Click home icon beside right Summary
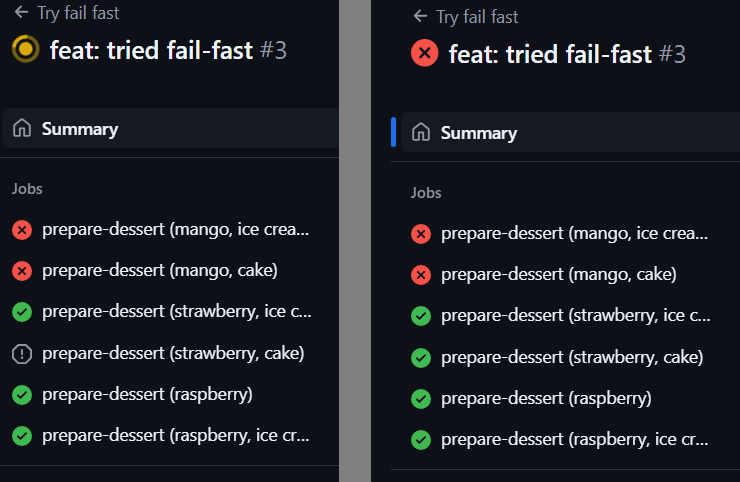The width and height of the screenshot is (740, 482). tap(421, 133)
